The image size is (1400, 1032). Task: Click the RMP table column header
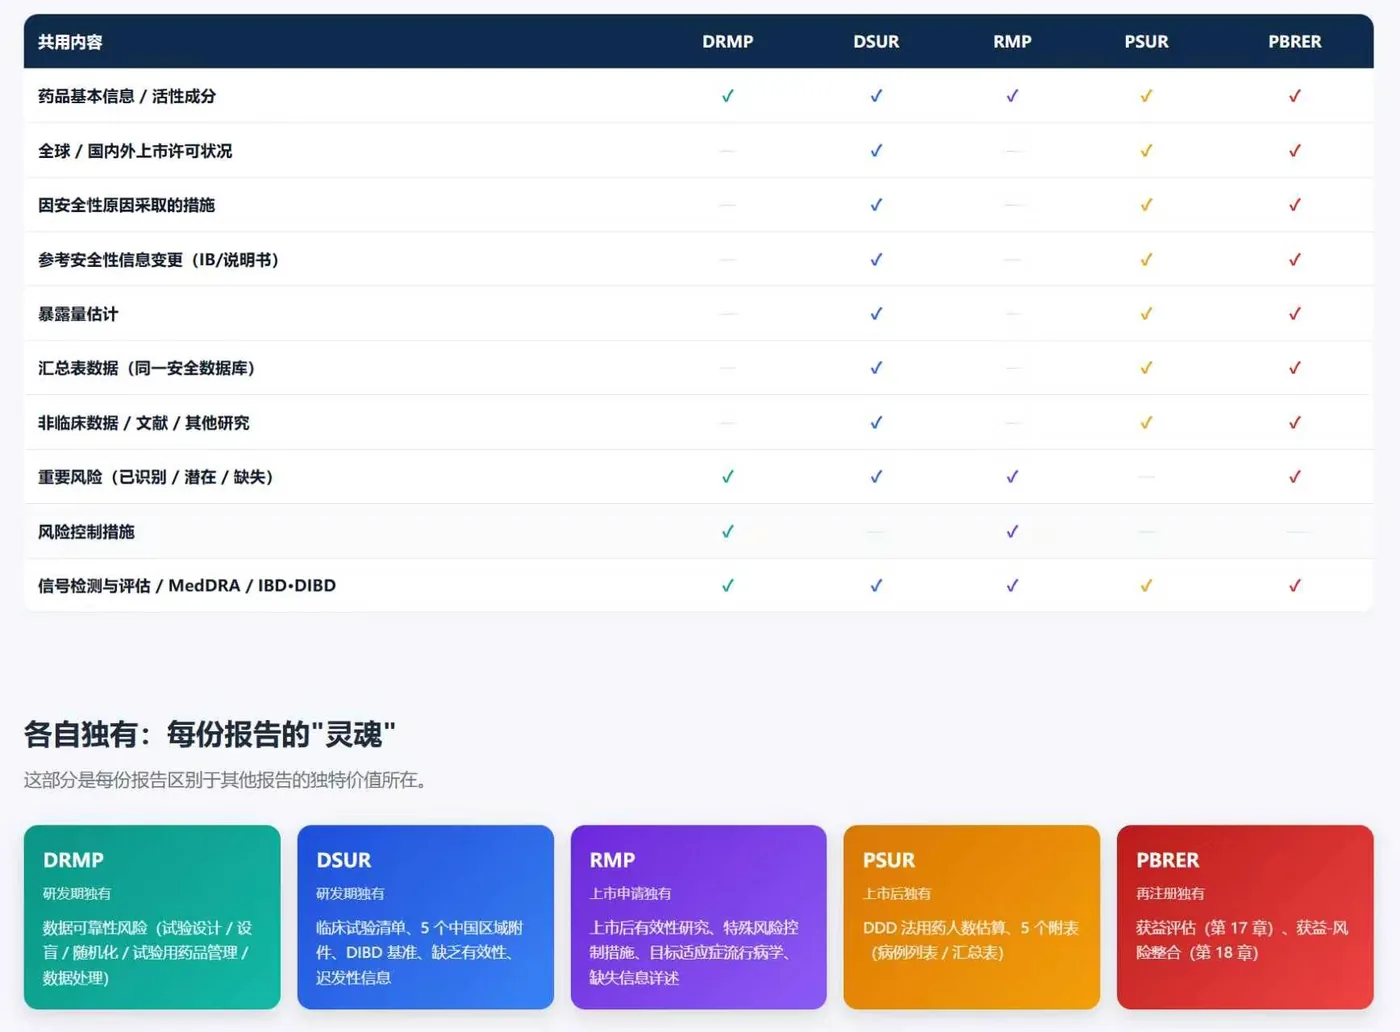pos(1012,42)
